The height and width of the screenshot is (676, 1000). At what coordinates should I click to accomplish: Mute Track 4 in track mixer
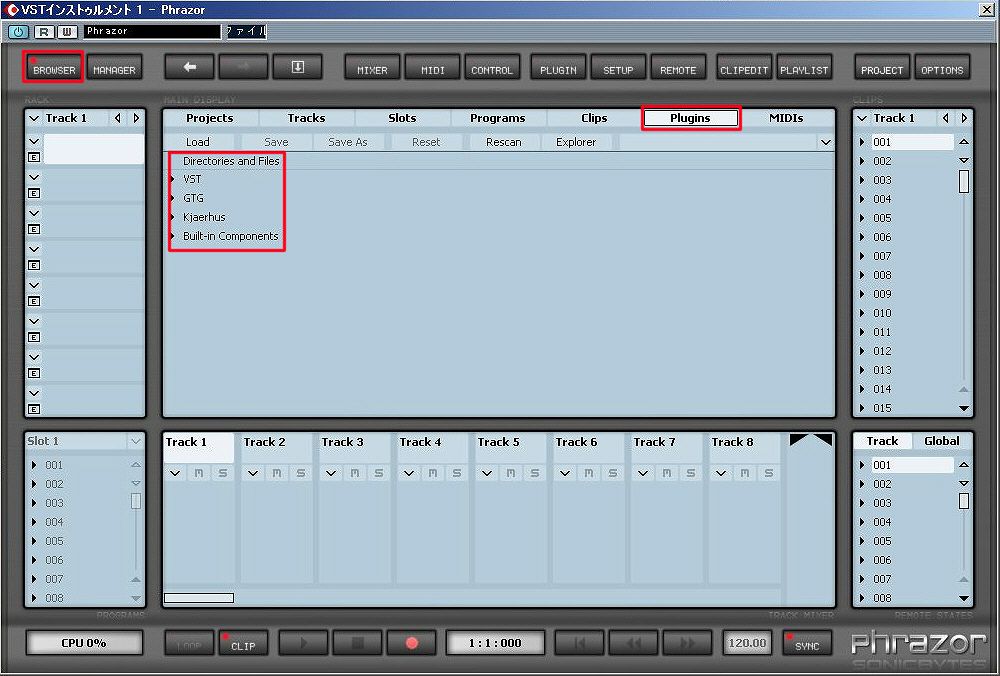click(433, 473)
